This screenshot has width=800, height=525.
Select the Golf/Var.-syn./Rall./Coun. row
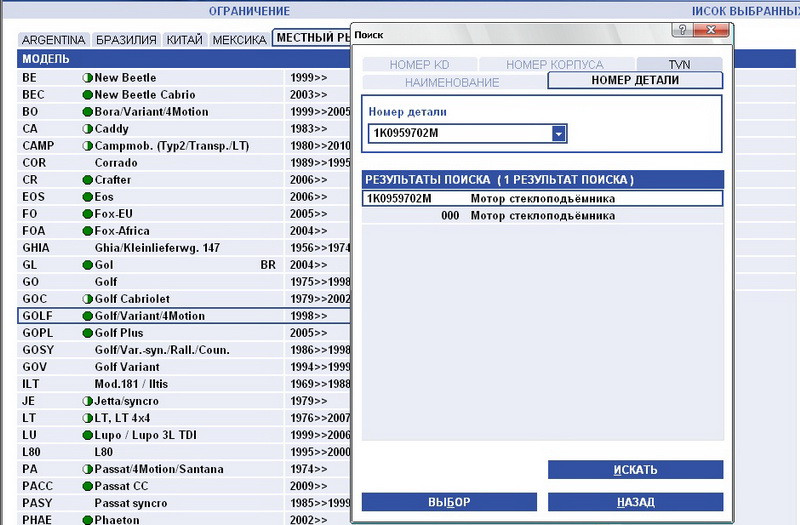coord(184,350)
